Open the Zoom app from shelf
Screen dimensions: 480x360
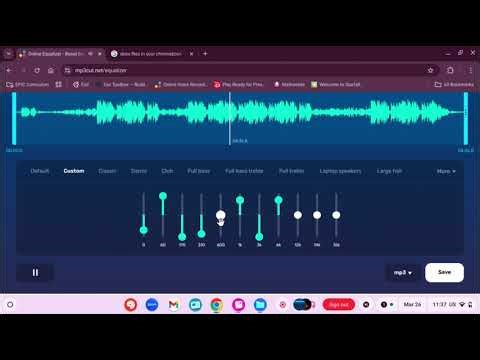(x=152, y=305)
